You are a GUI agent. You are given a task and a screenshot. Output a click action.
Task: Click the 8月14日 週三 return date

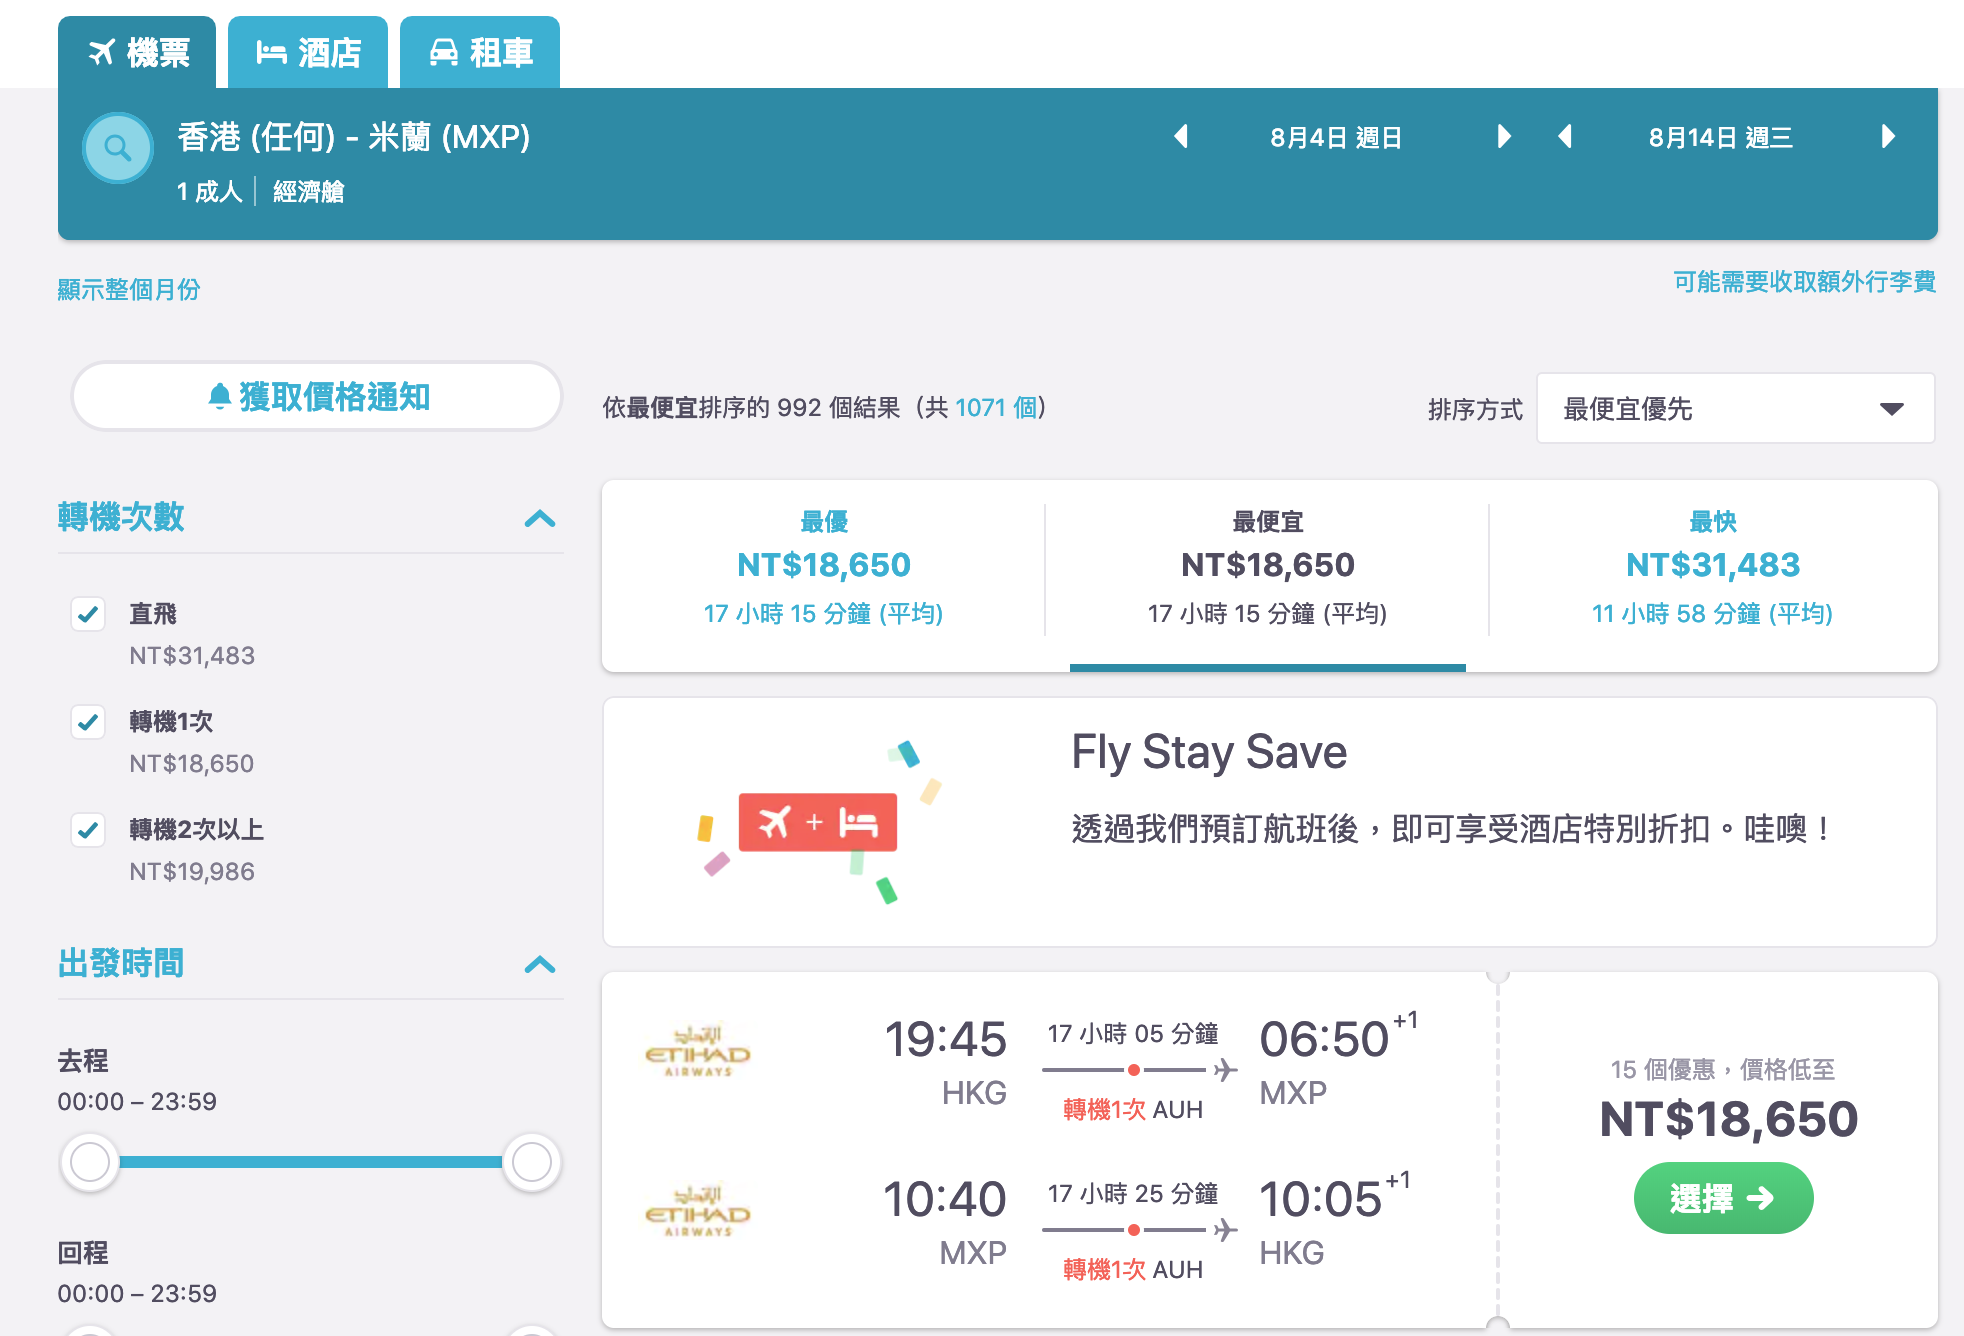(1721, 138)
